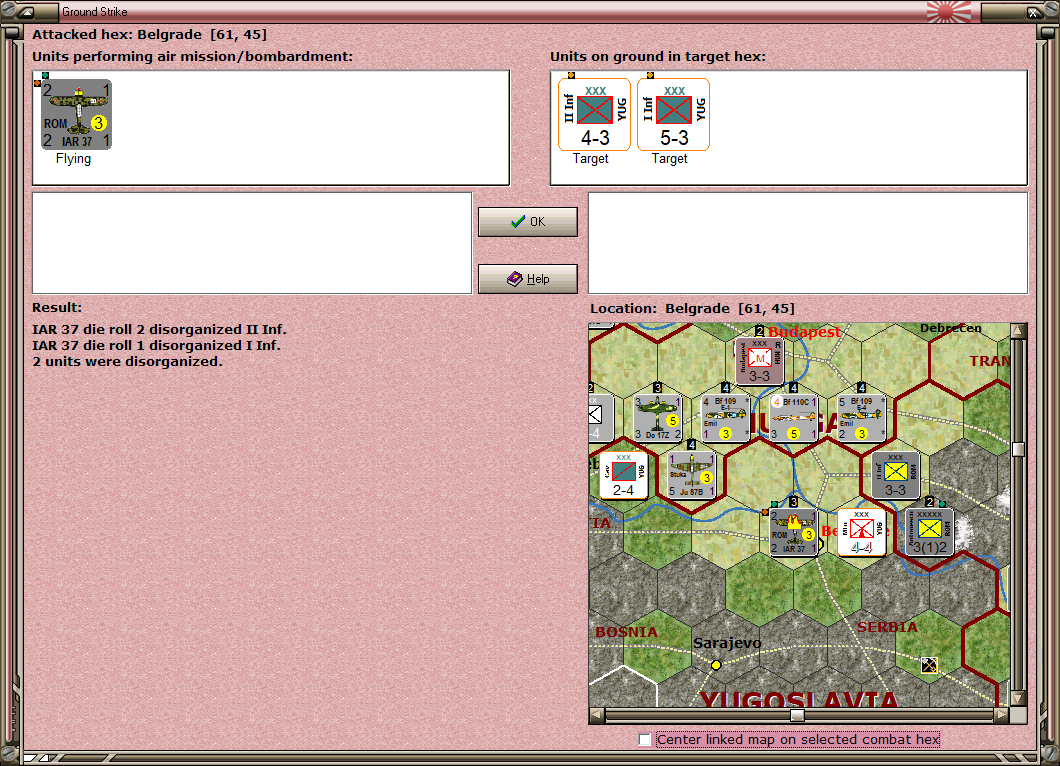The width and height of the screenshot is (1060, 766).
Task: Click the 'Flying' status under IAR 37
Action: 73,159
